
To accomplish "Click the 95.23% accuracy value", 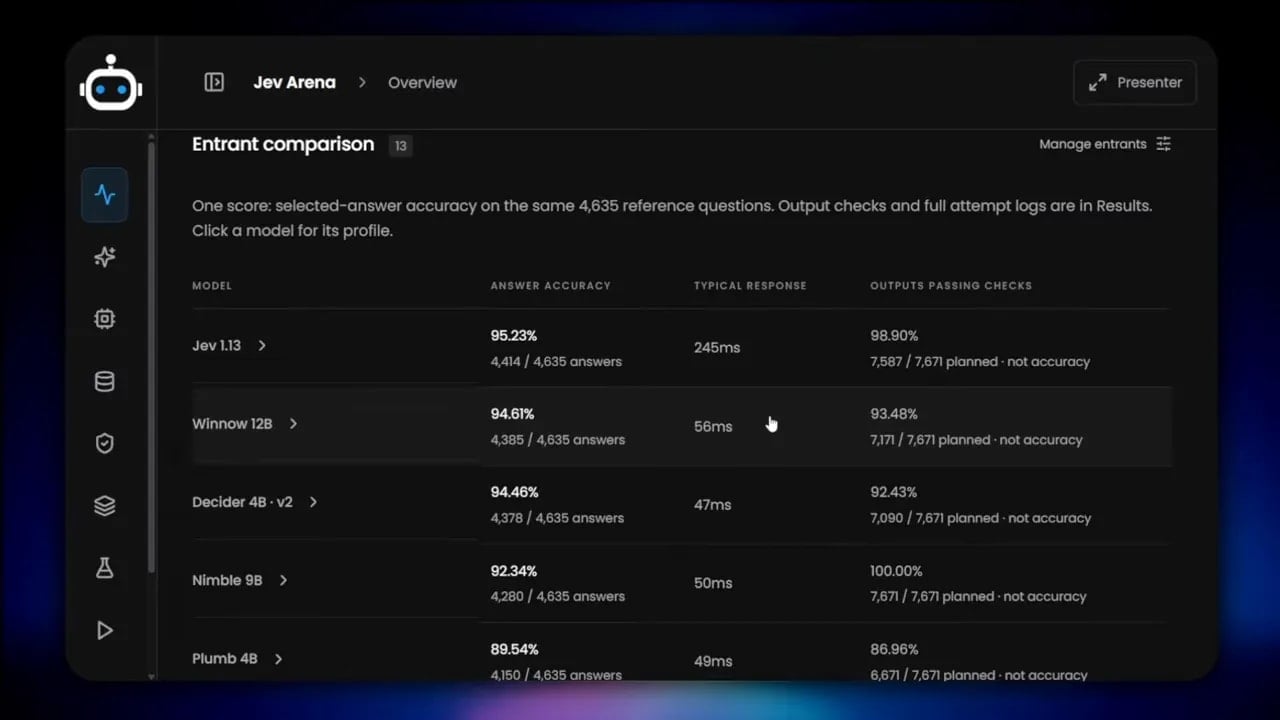I will tap(514, 336).
